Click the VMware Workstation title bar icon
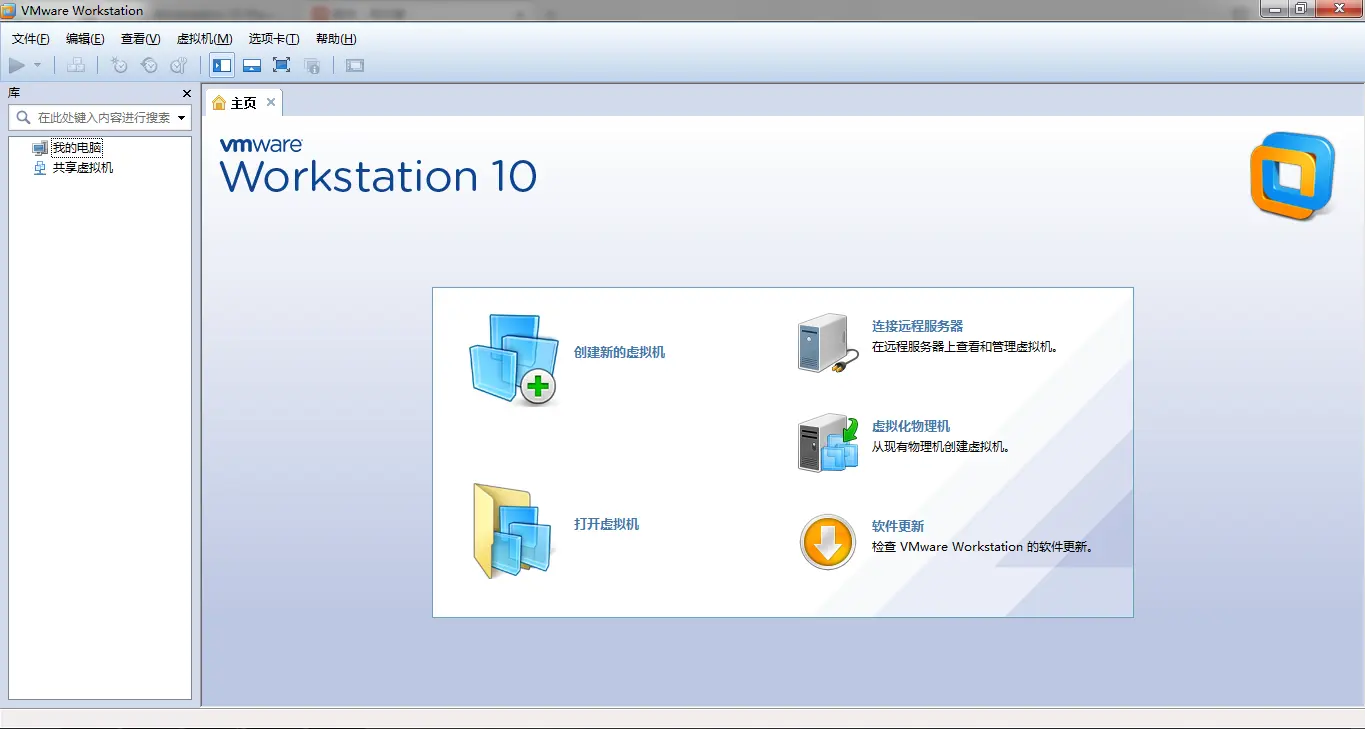The width and height of the screenshot is (1365, 729). pyautogui.click(x=10, y=10)
